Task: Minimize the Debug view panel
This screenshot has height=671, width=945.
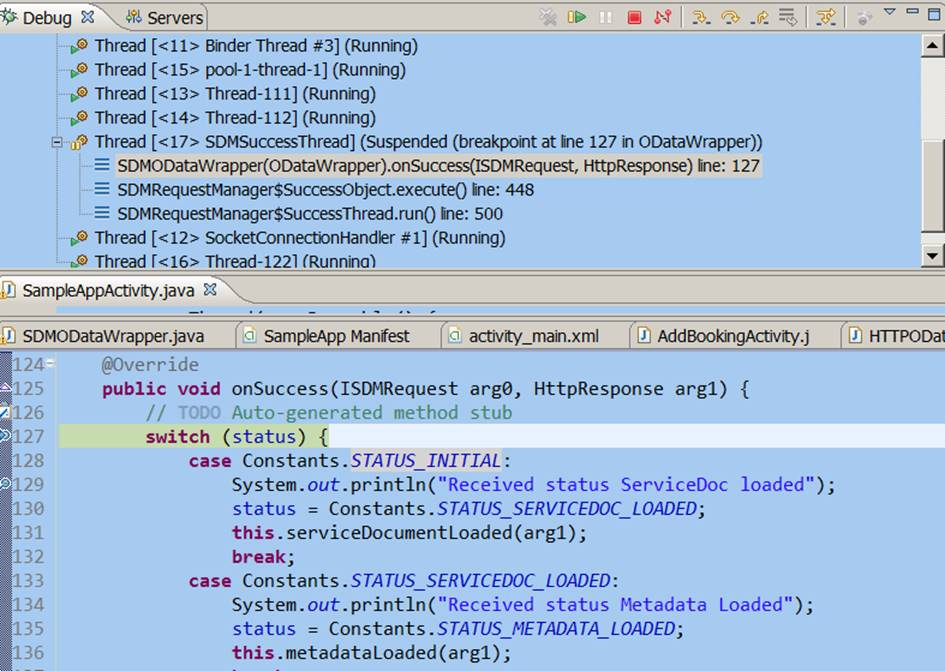Action: tap(912, 11)
